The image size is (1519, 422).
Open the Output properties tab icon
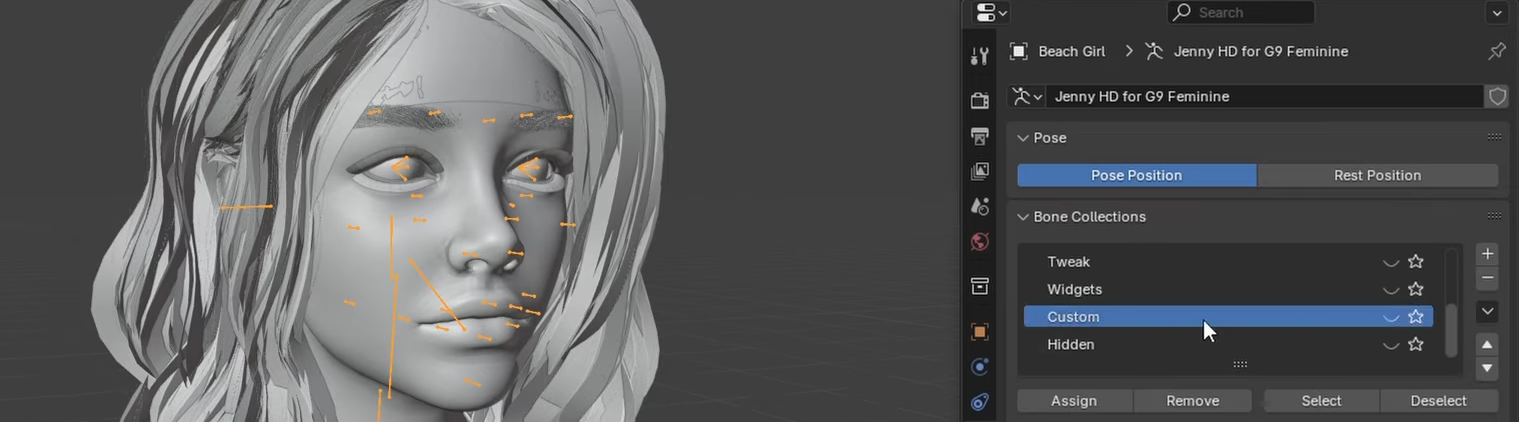[x=980, y=136]
